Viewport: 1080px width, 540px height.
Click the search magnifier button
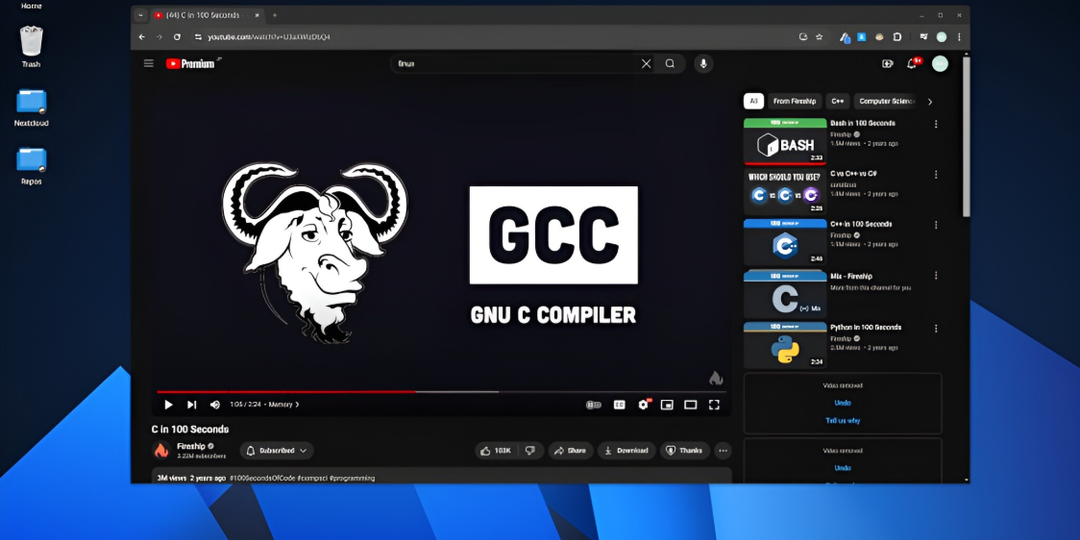[x=669, y=63]
